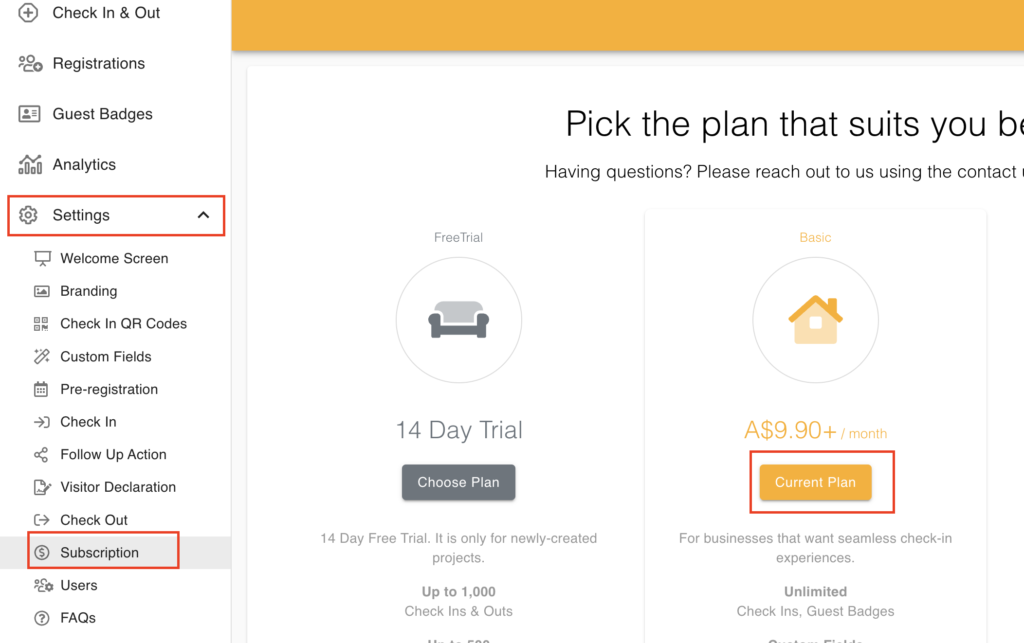
Task: Click the Check In QR Codes icon
Action: pos(41,324)
